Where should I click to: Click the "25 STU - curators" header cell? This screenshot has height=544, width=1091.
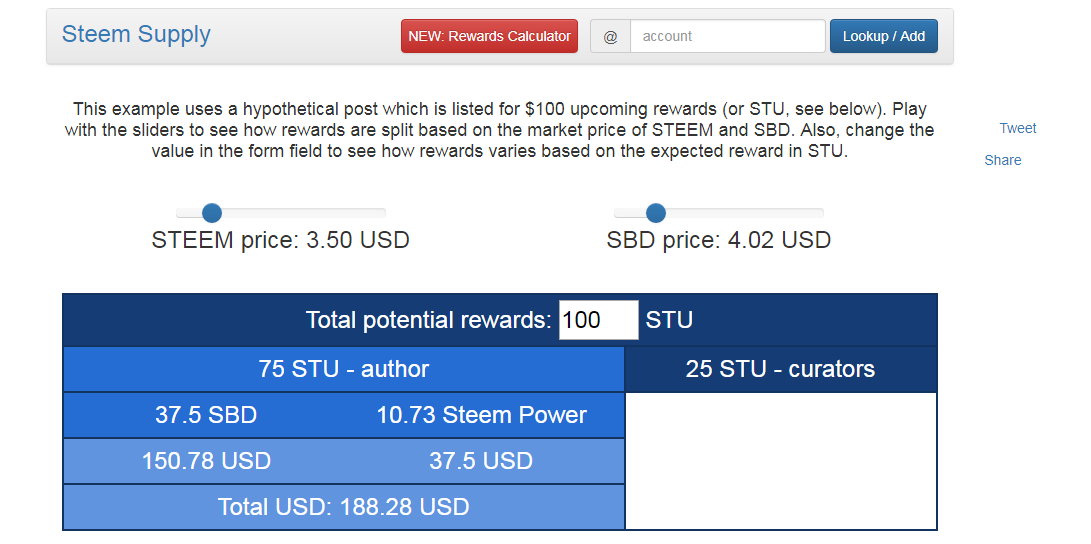780,369
